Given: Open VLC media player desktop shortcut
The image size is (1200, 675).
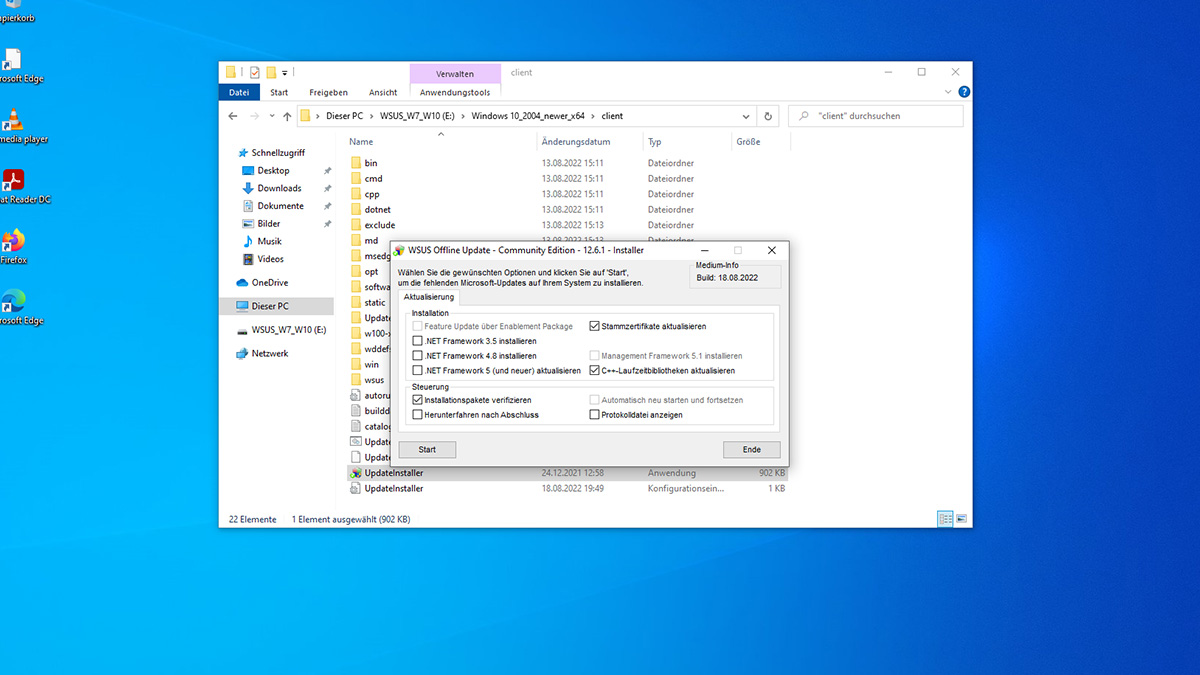Looking at the screenshot, I should 14,120.
